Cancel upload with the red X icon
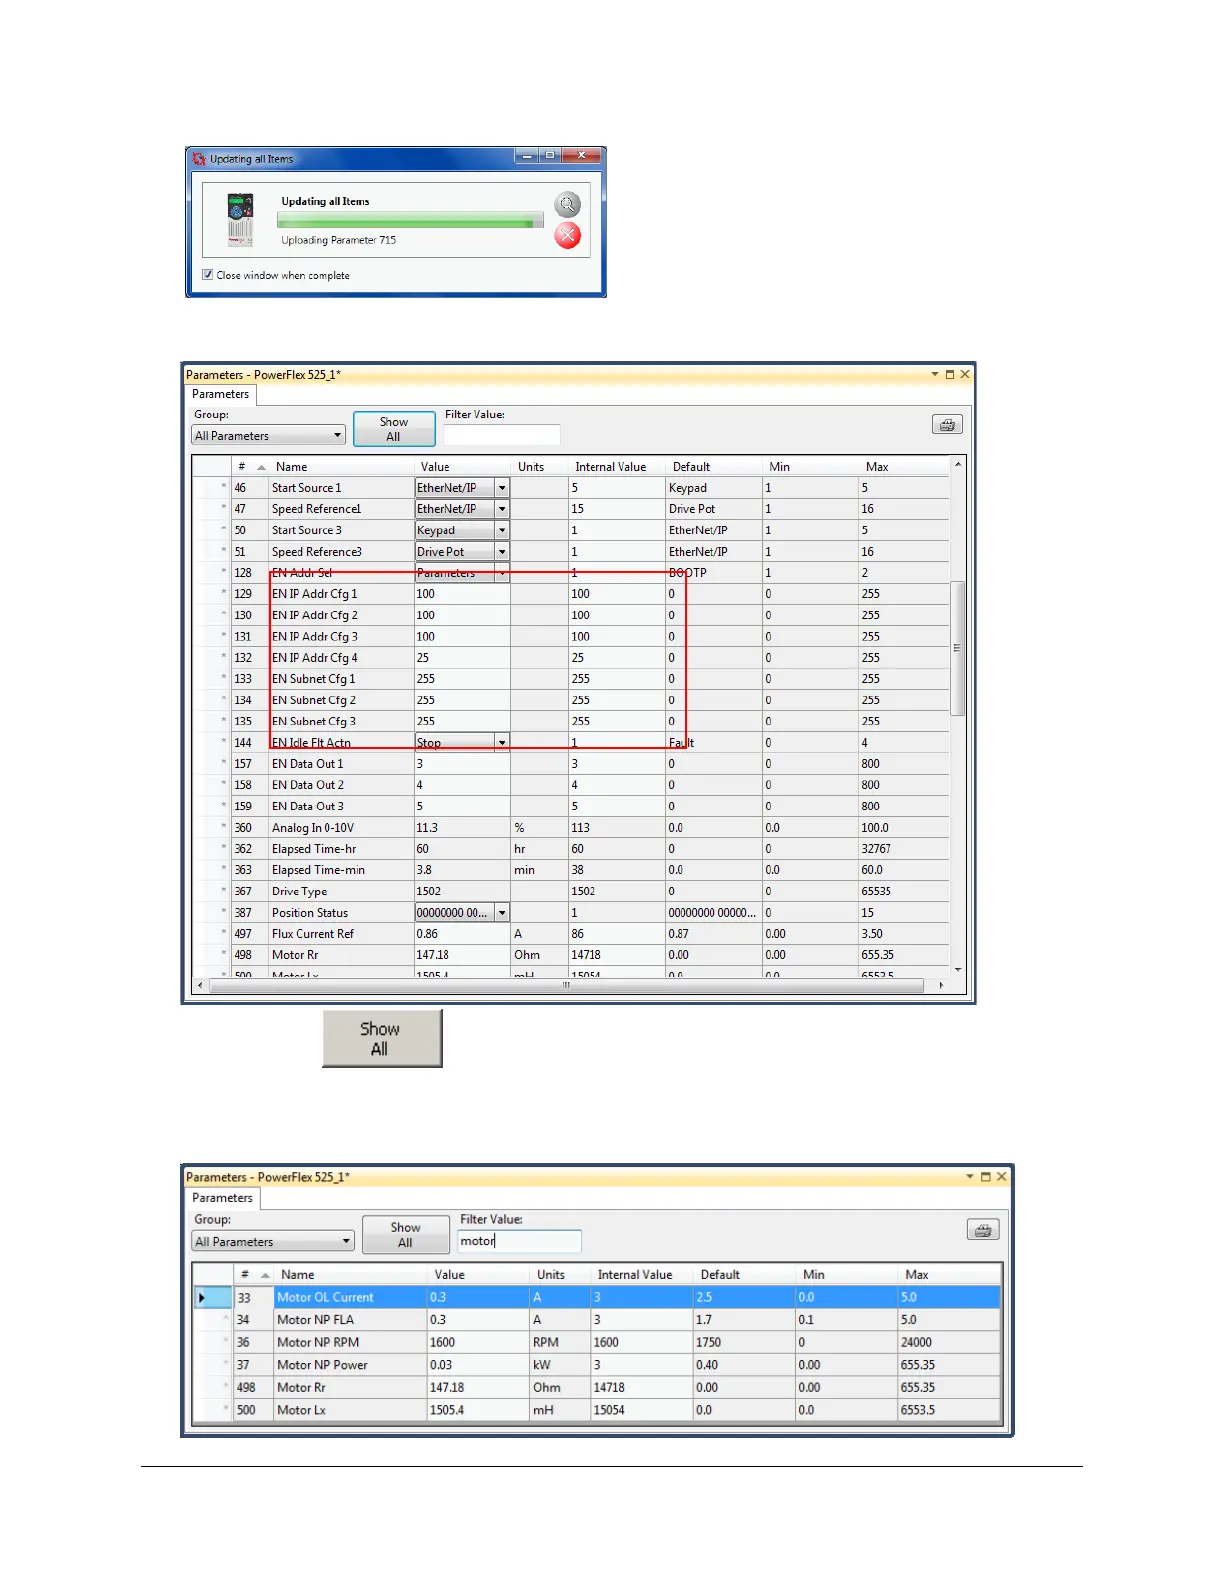Image resolution: width=1224 pixels, height=1584 pixels. click(x=568, y=236)
